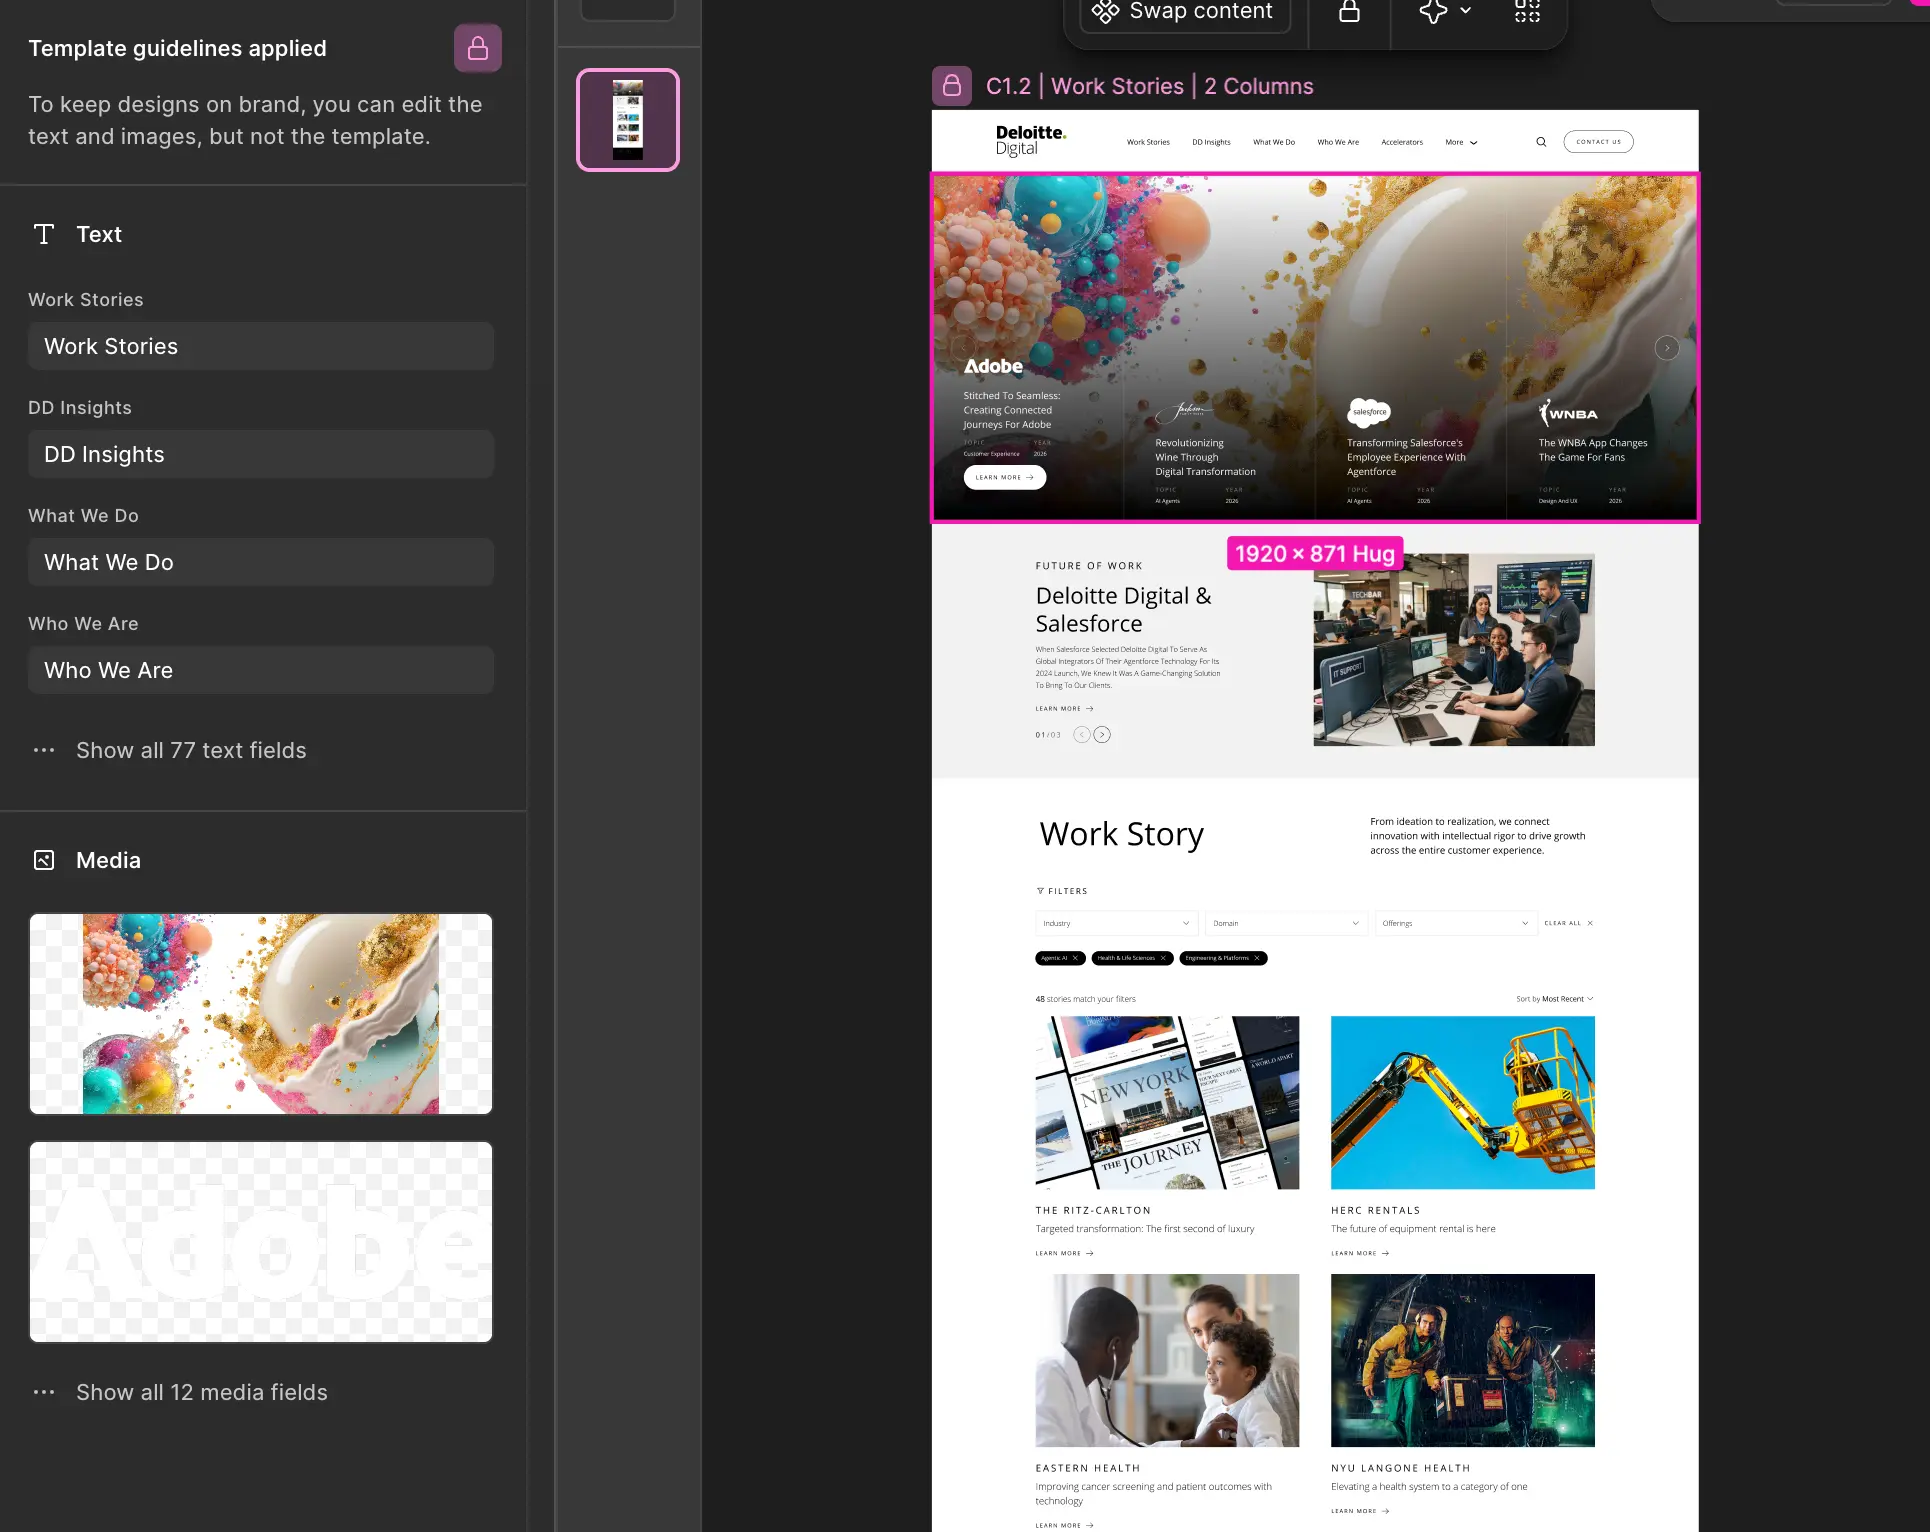Open the Industry filter dropdown
This screenshot has height=1532, width=1930.
[1116, 923]
